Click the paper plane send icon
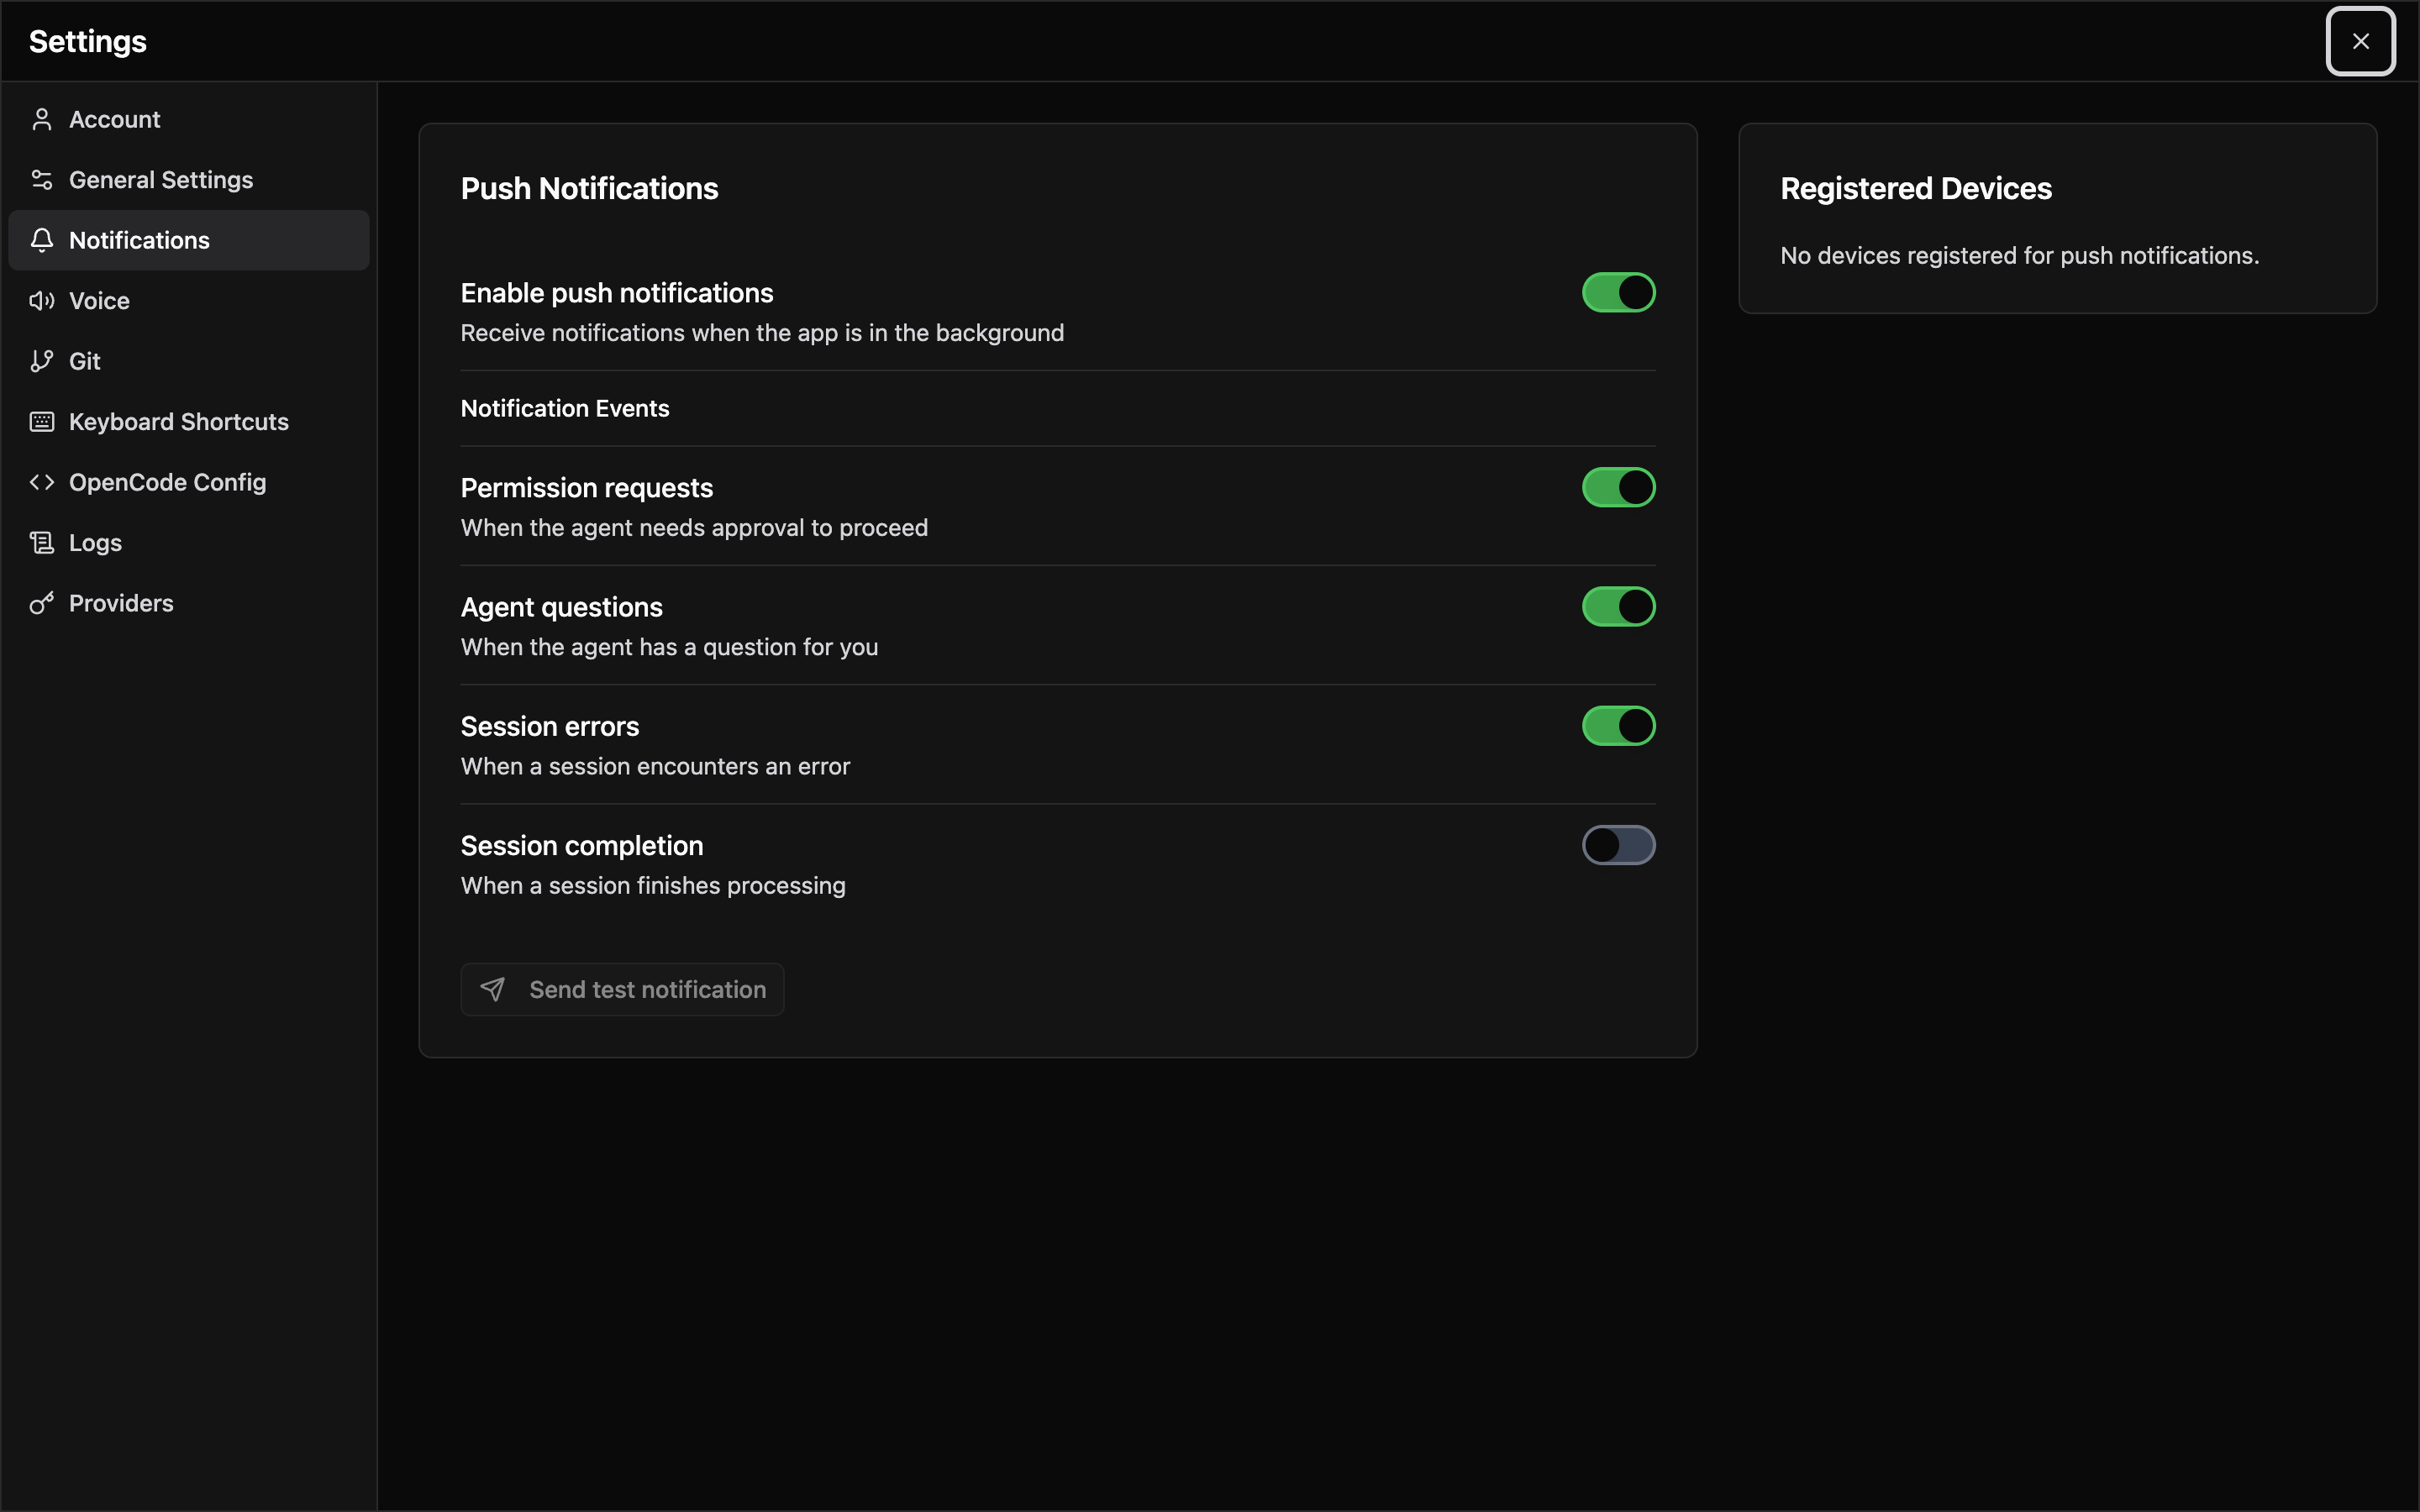Viewport: 2420px width, 1512px height. point(493,989)
